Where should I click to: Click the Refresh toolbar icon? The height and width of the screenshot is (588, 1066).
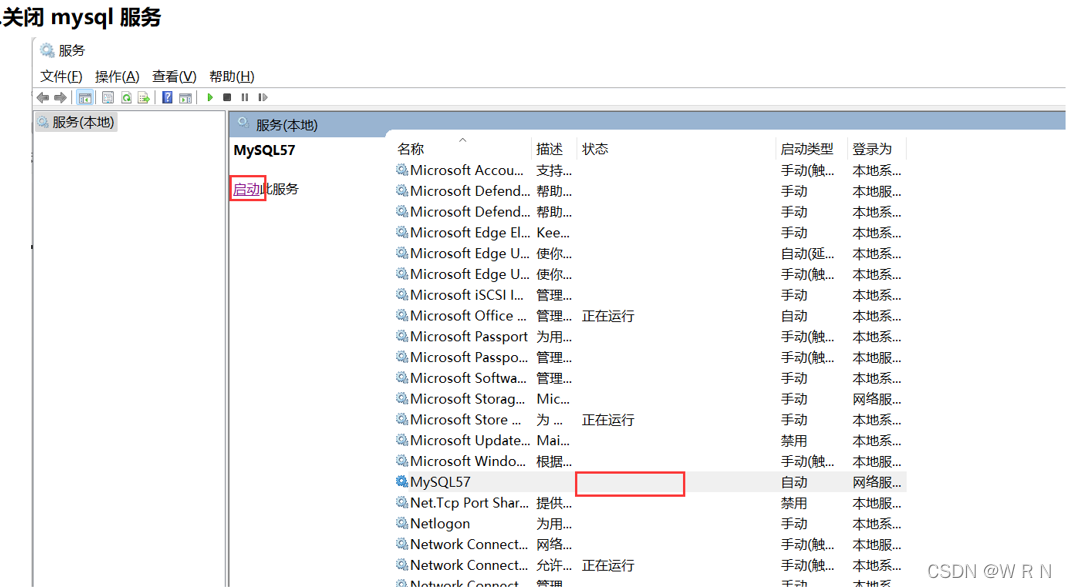tap(126, 98)
